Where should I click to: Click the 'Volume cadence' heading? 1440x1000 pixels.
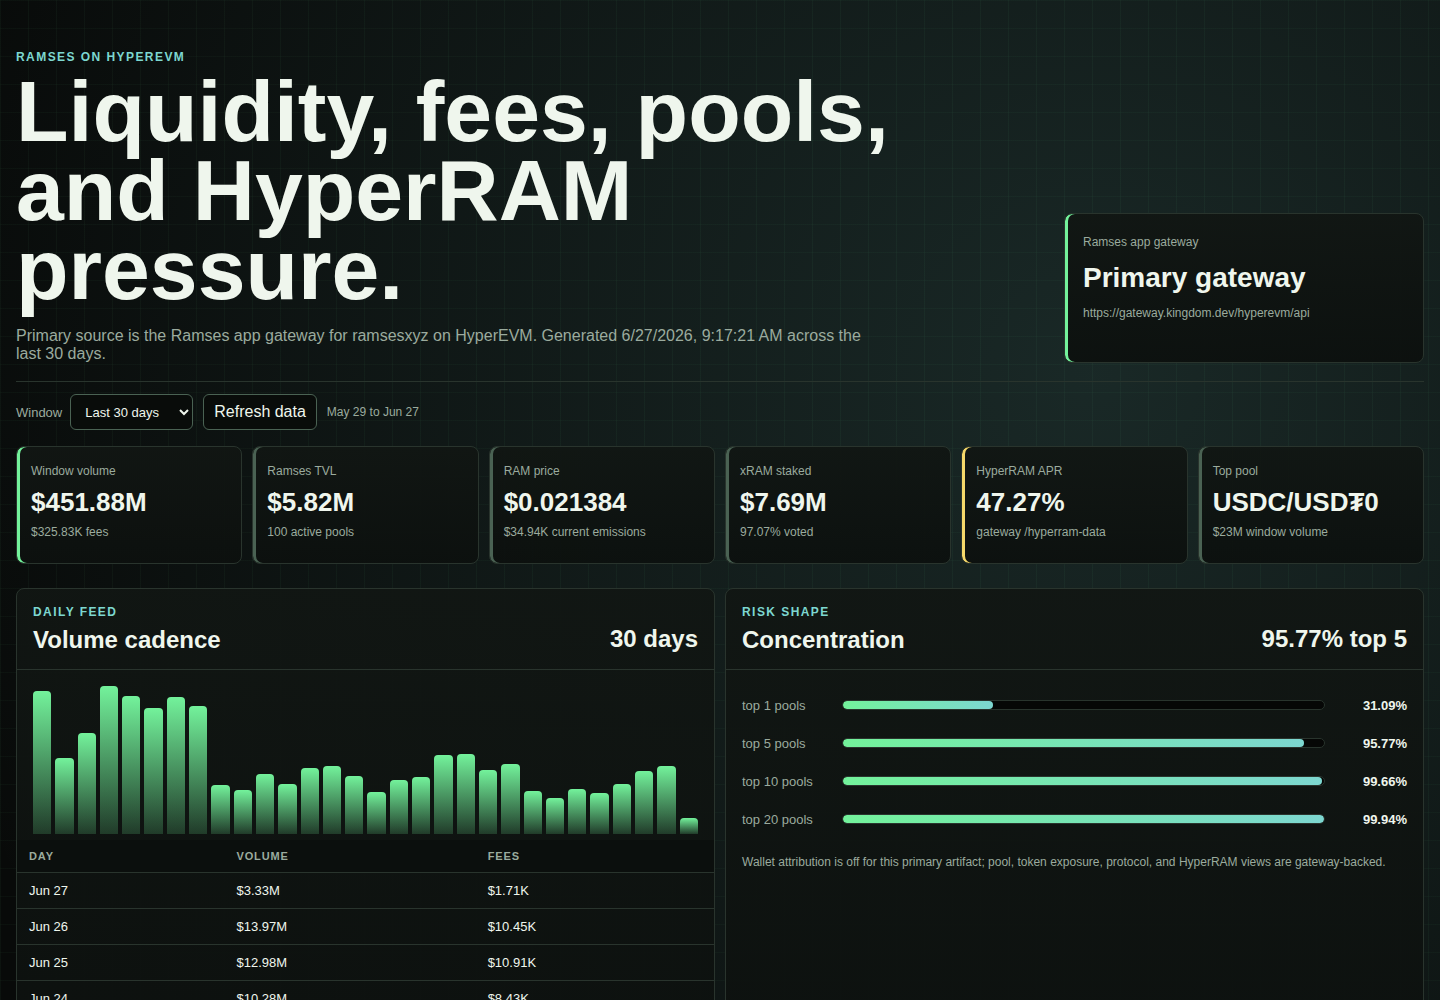click(x=127, y=640)
